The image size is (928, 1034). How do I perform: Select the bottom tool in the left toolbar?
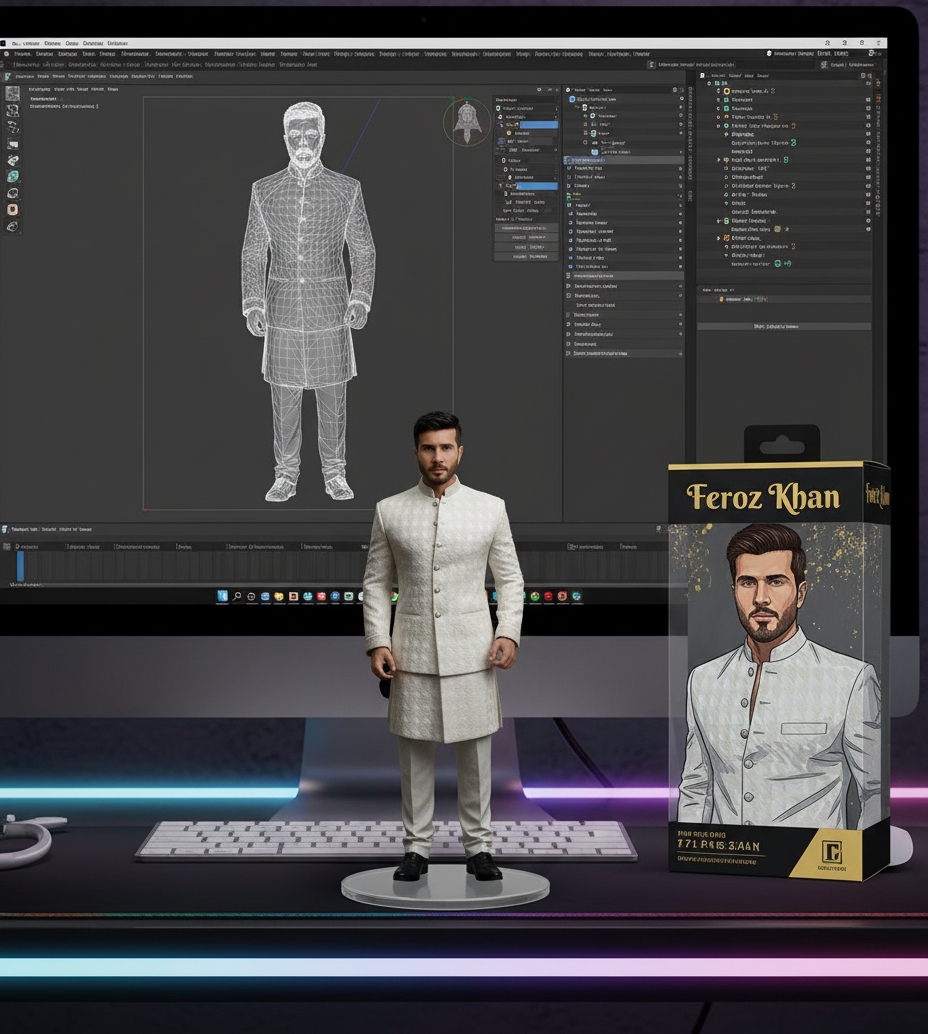pos(13,226)
